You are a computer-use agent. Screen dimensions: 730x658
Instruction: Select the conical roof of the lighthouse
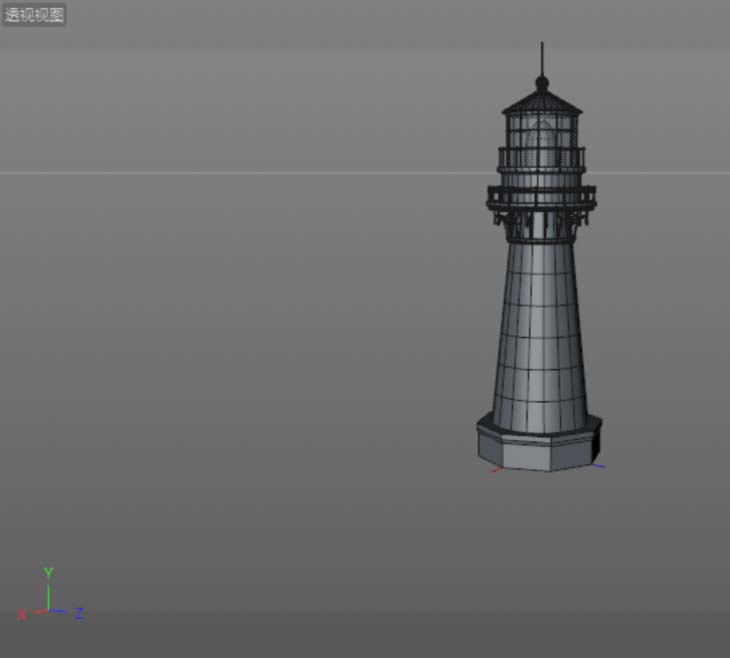click(542, 100)
